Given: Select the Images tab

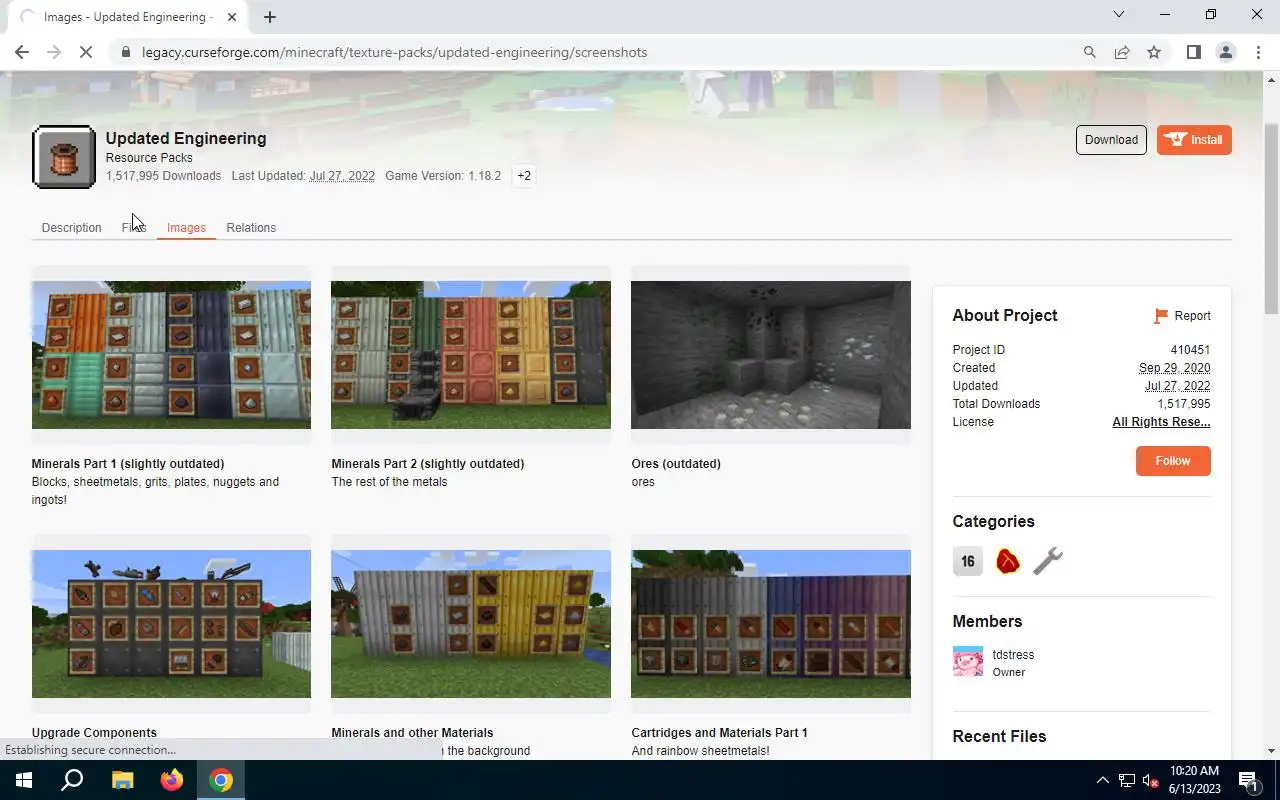Looking at the screenshot, I should click(186, 228).
